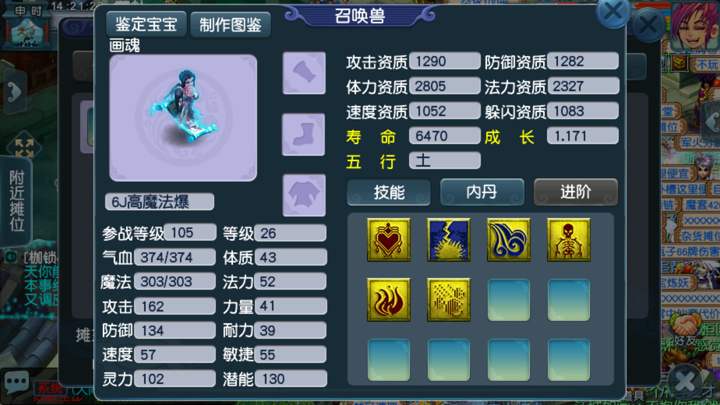720x405 pixels.
Task: Open the boot equipment slot
Action: click(304, 135)
